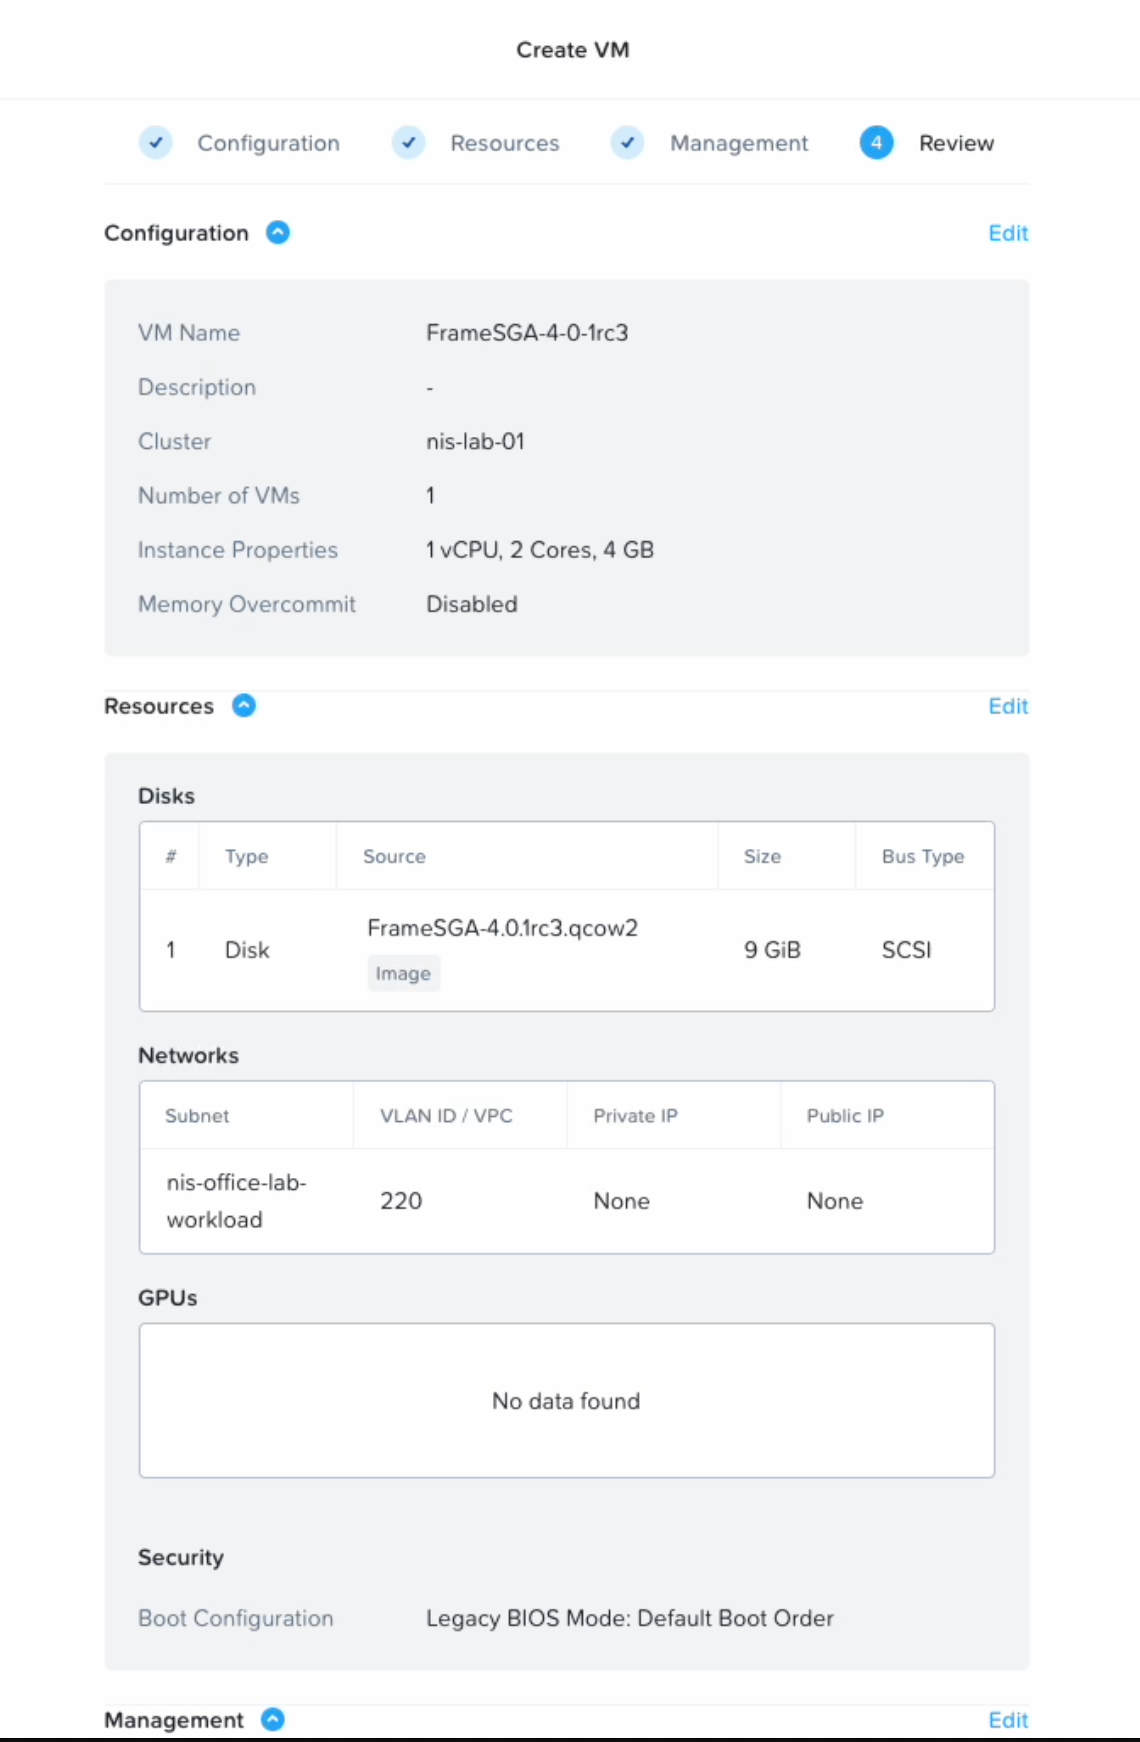Go to the Configuration wizard step
Screen dimensions: 1140x1742
(x=268, y=143)
